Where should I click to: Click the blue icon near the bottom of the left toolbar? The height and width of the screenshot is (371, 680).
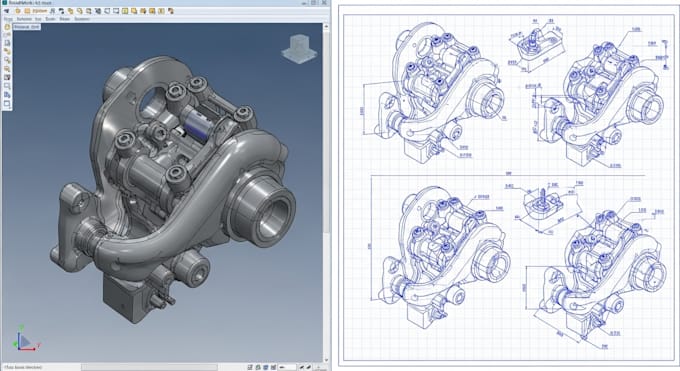pos(7,95)
